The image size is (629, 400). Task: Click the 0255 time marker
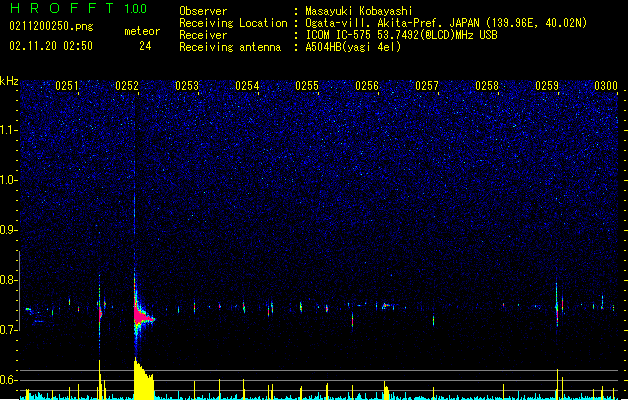pos(307,86)
